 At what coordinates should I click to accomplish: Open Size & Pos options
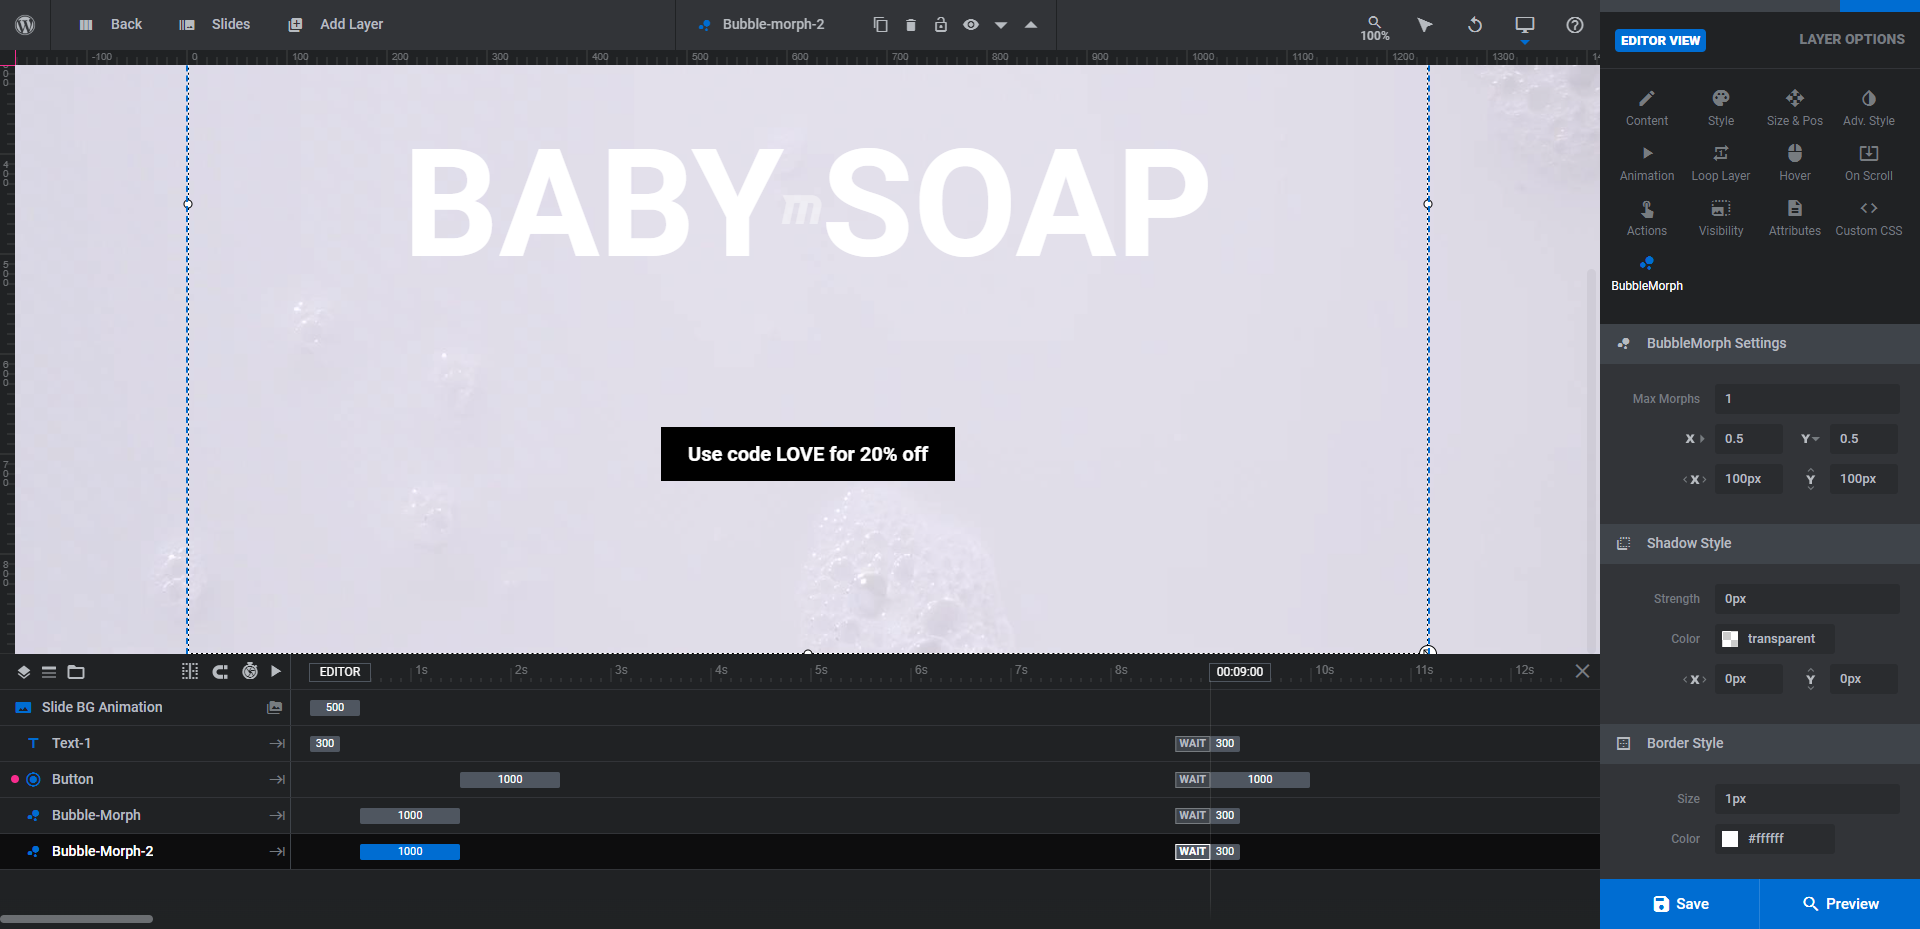point(1794,108)
